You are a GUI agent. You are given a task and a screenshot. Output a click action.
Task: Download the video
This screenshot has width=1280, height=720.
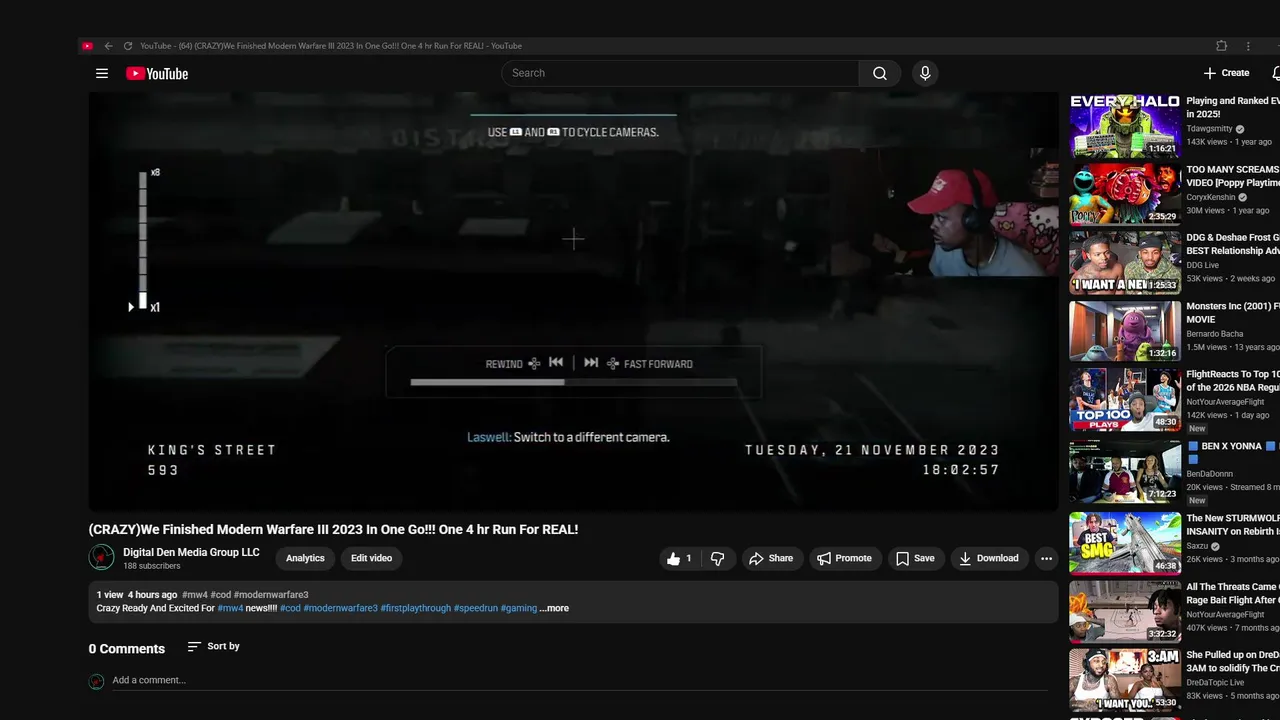pos(988,559)
